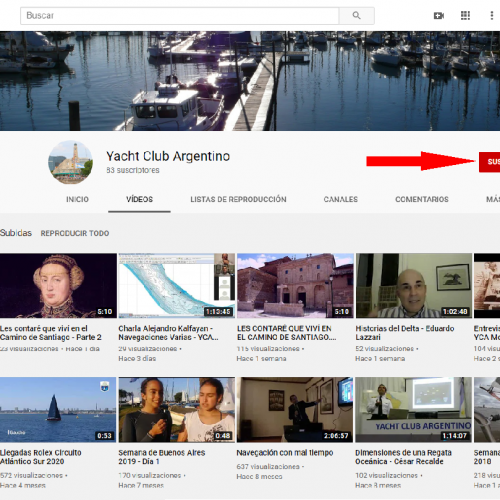
Task: Open the create video camera icon
Action: 439,16
